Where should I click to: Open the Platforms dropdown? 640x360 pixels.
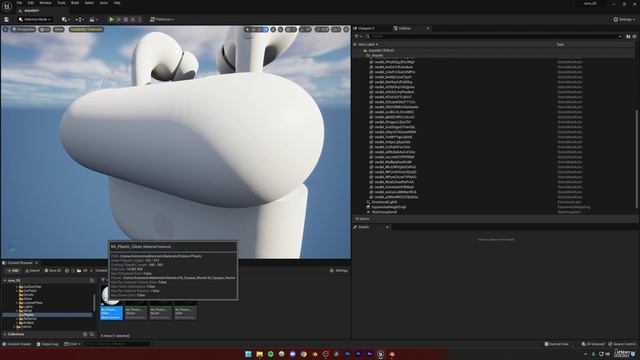[162, 20]
